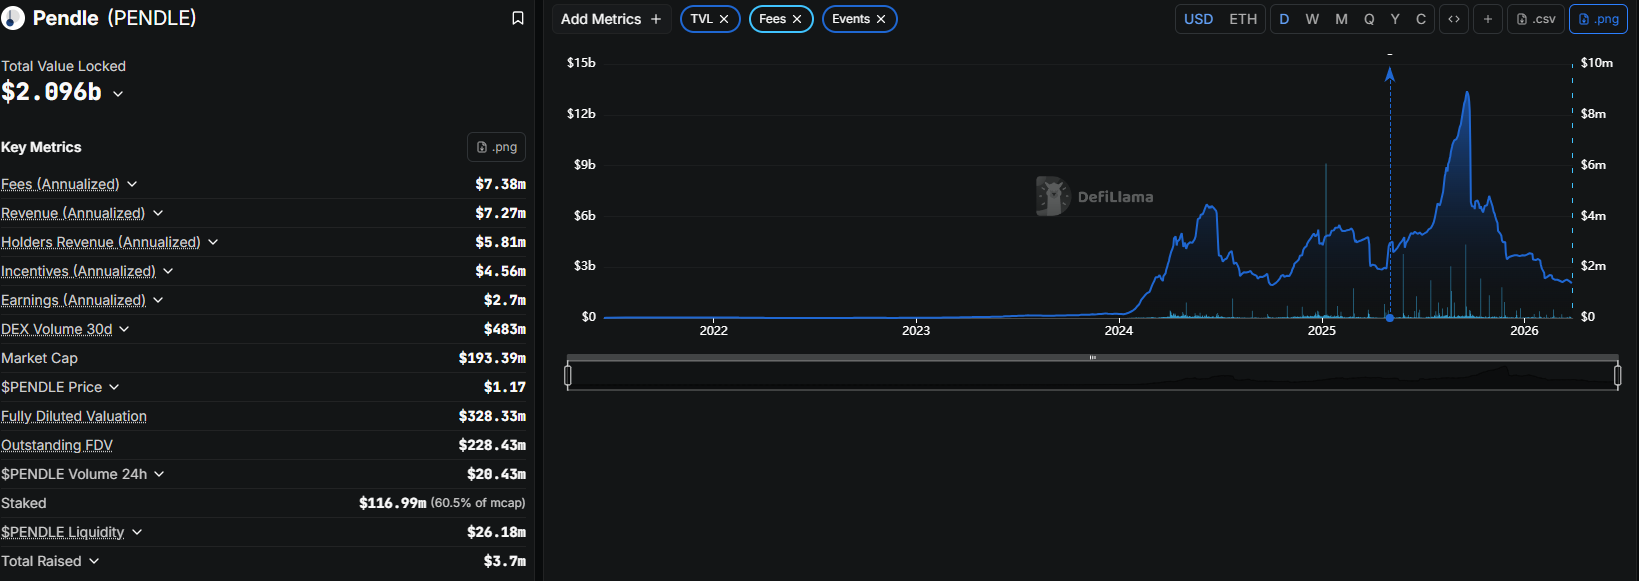This screenshot has height=581, width=1639.
Task: Select the monthly (M) interval tab
Action: coord(1341,19)
